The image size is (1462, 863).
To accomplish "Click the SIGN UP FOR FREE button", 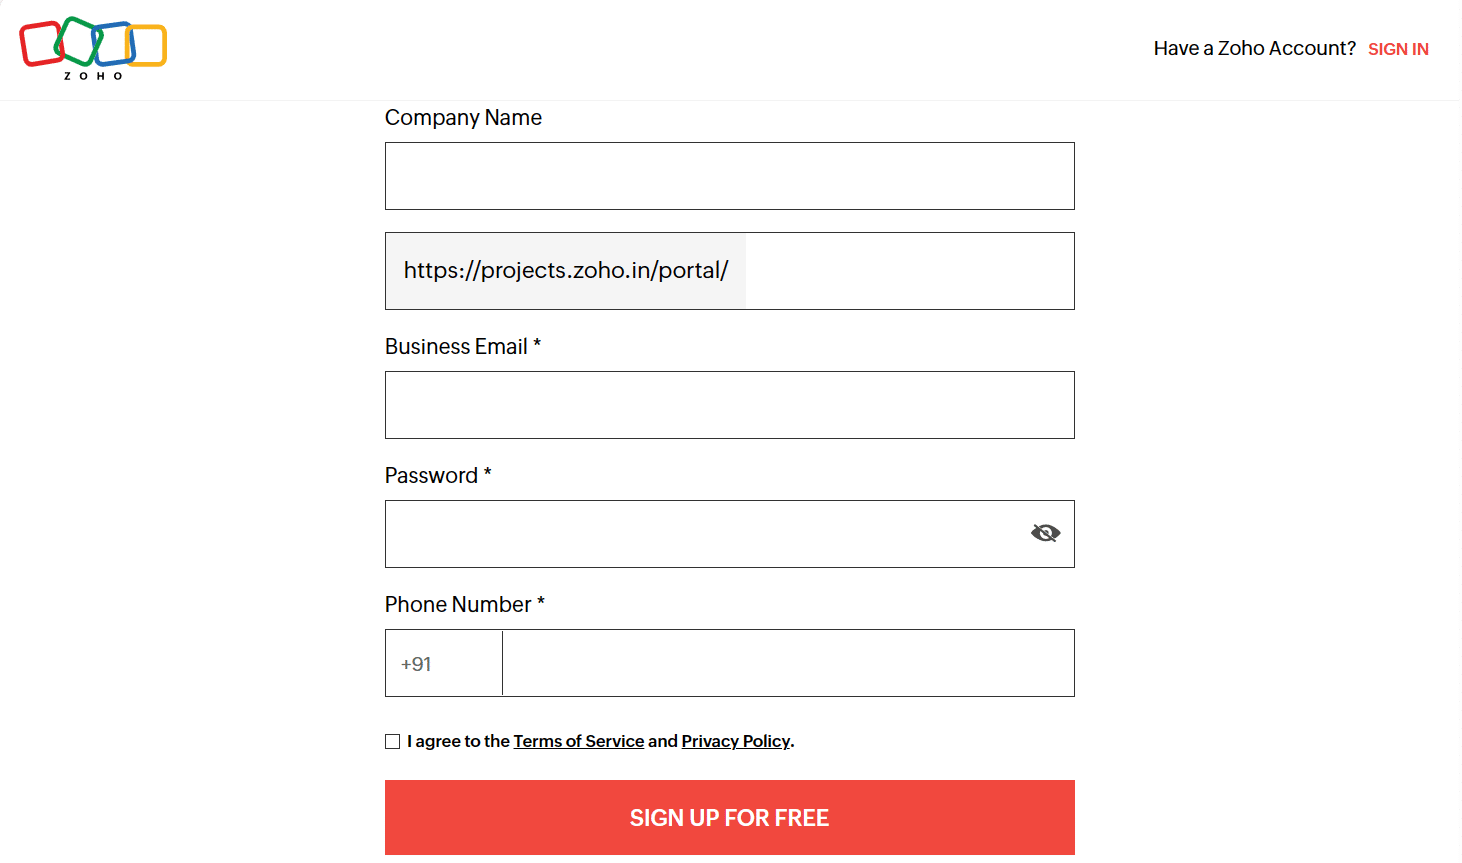I will tap(730, 818).
